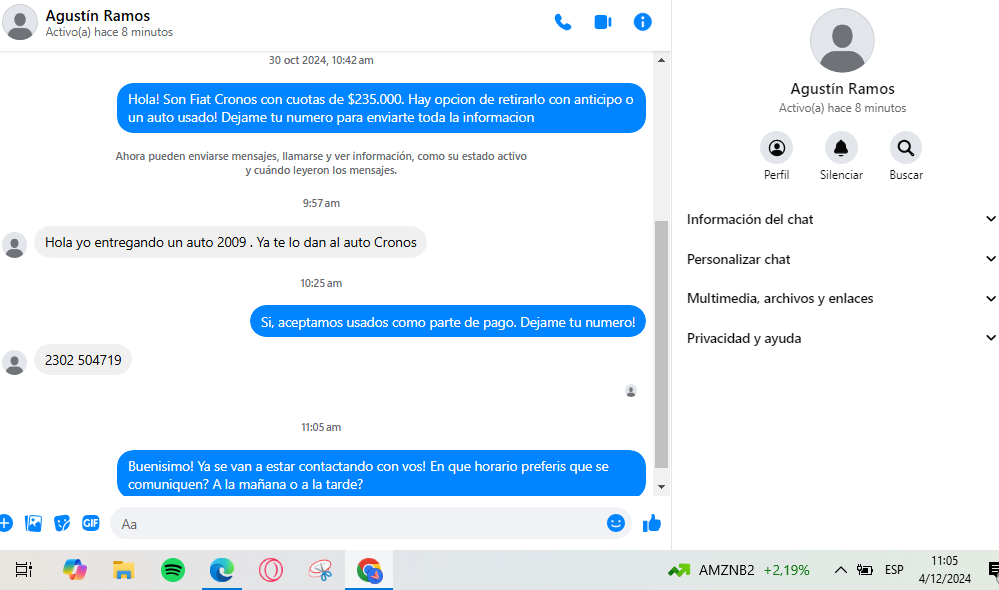Image resolution: width=999 pixels, height=590 pixels.
Task: Expand Privacidad y ayuda section
Action: pyautogui.click(x=840, y=338)
